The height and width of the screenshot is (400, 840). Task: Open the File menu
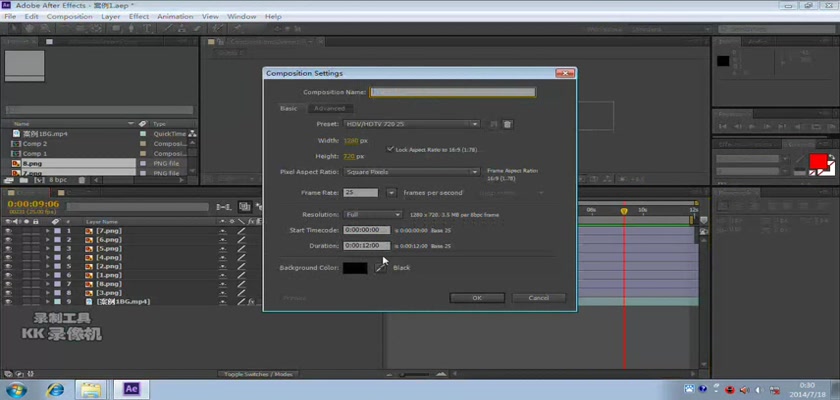point(10,17)
